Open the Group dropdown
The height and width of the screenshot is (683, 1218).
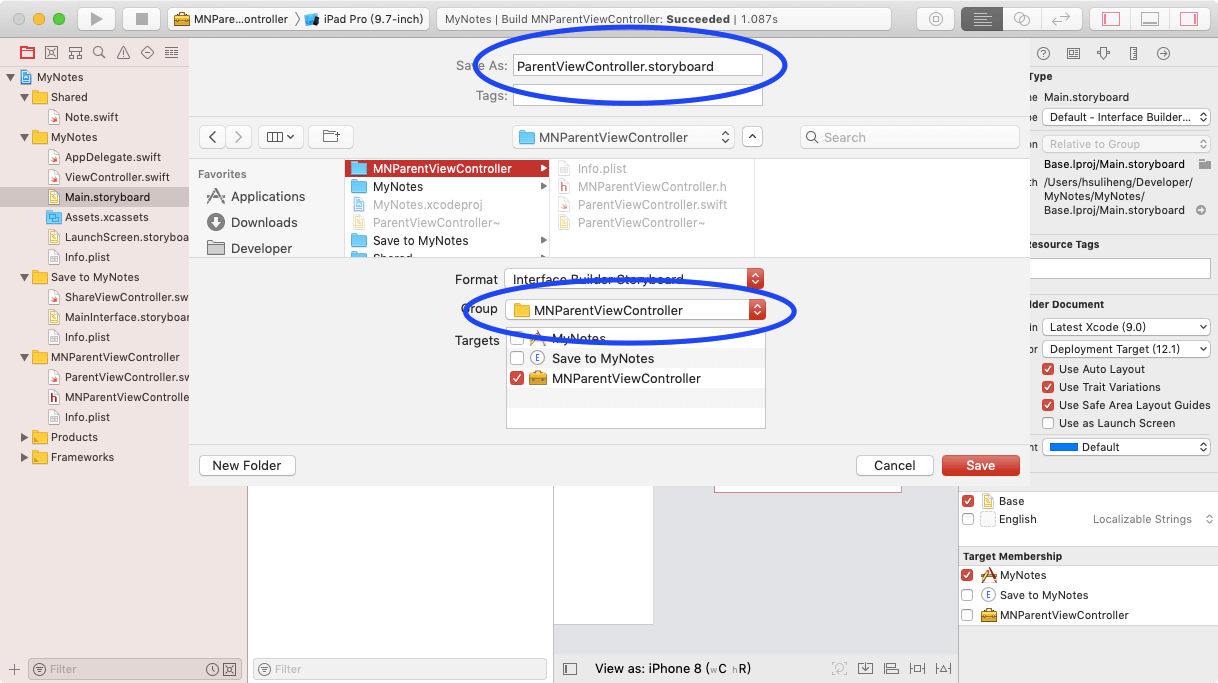(634, 310)
